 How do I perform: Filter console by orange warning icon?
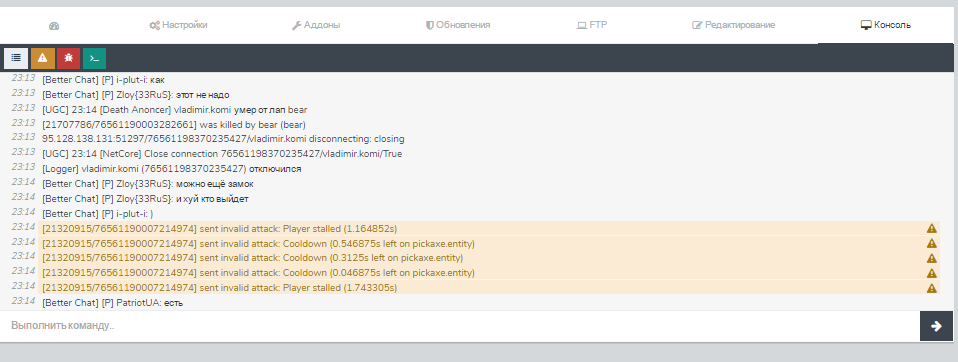click(x=43, y=58)
